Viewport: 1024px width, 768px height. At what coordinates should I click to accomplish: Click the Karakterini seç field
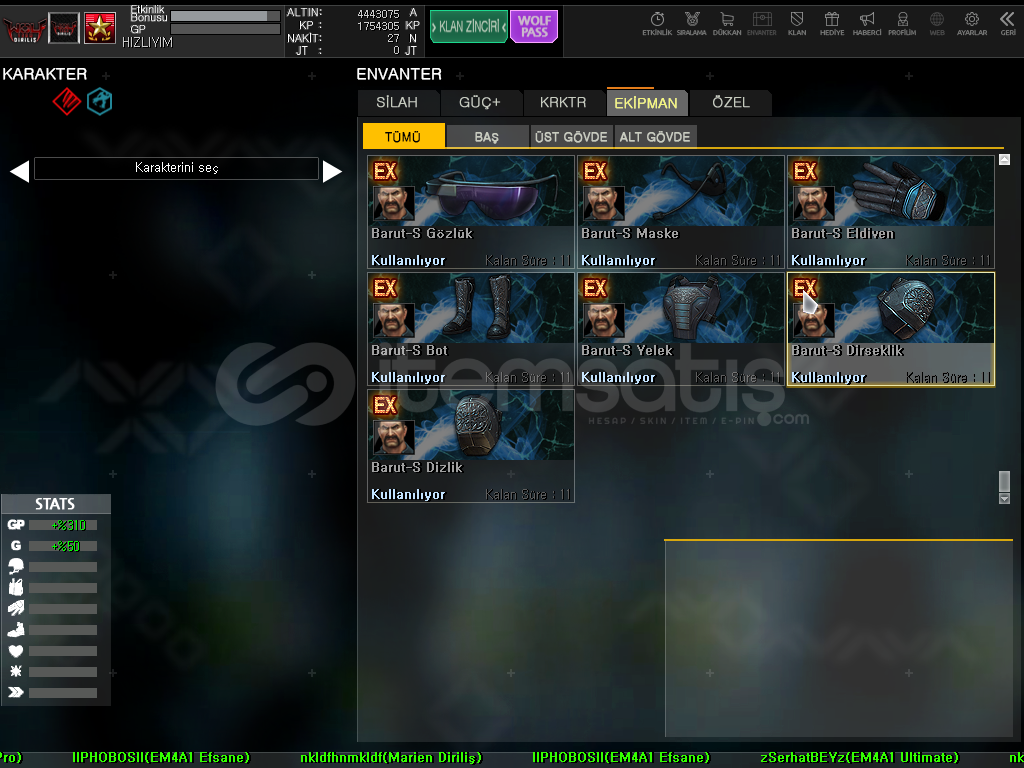(x=176, y=168)
